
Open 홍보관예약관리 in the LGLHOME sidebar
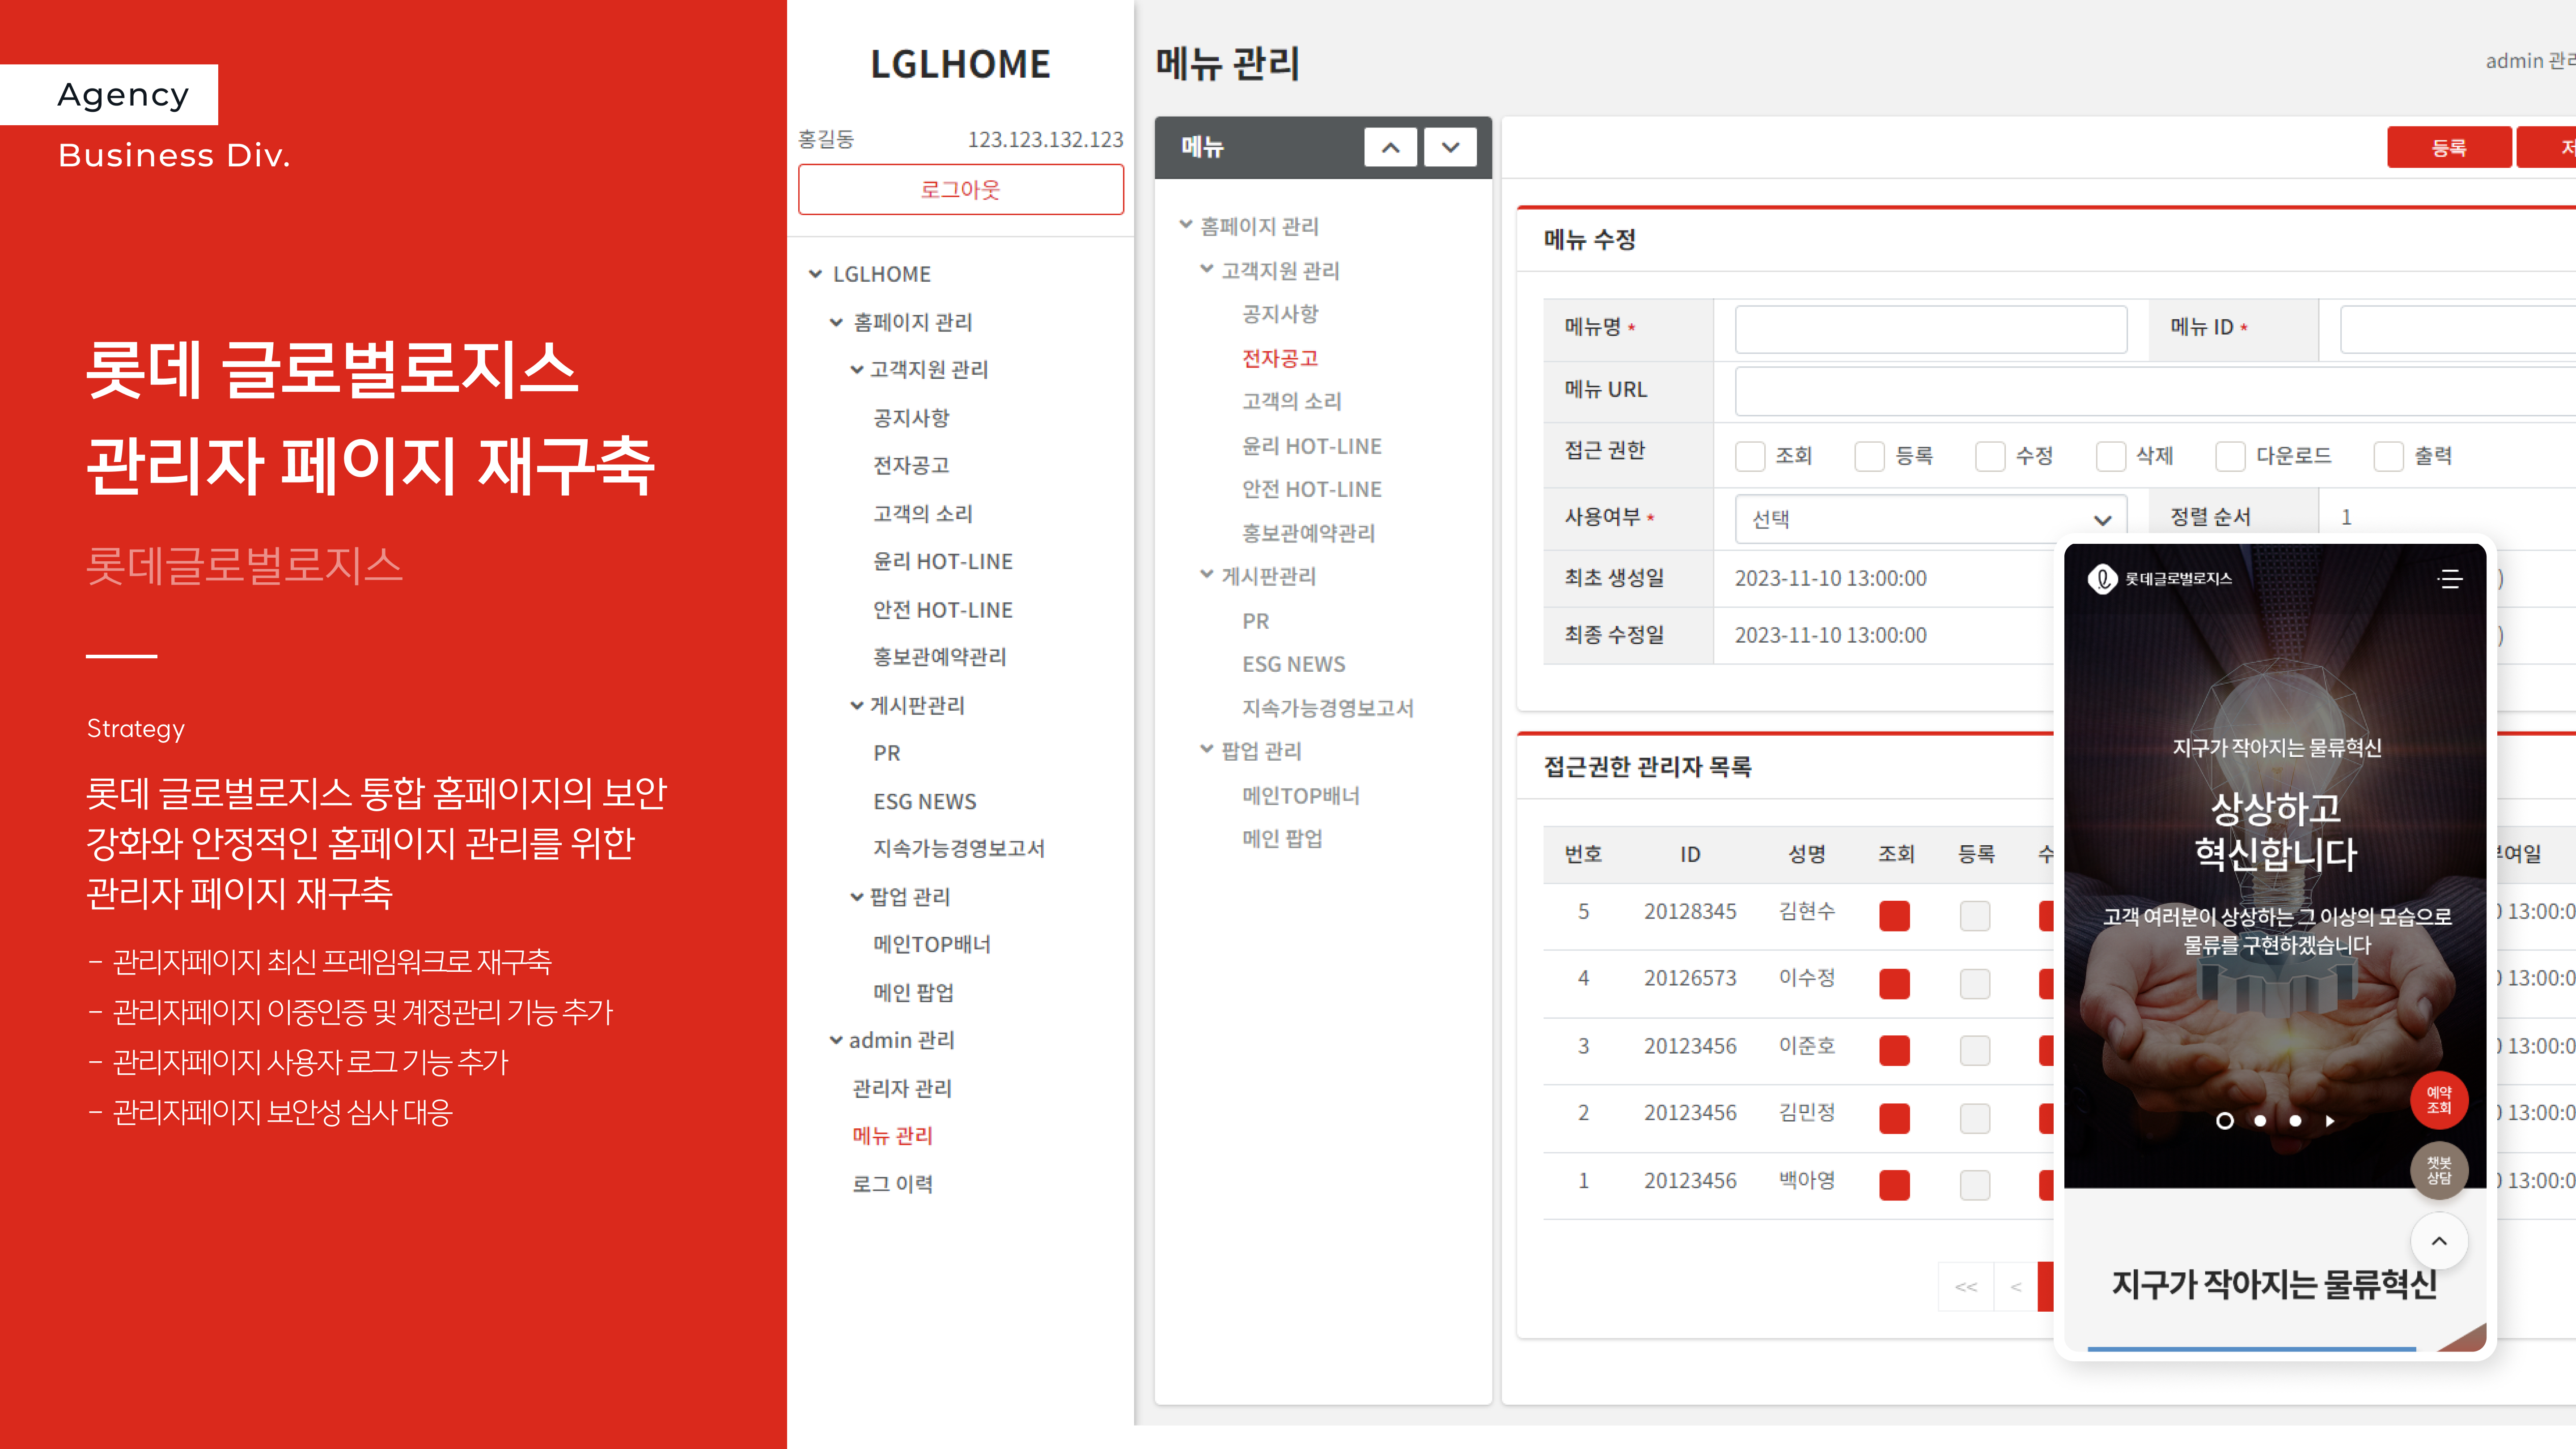(939, 657)
